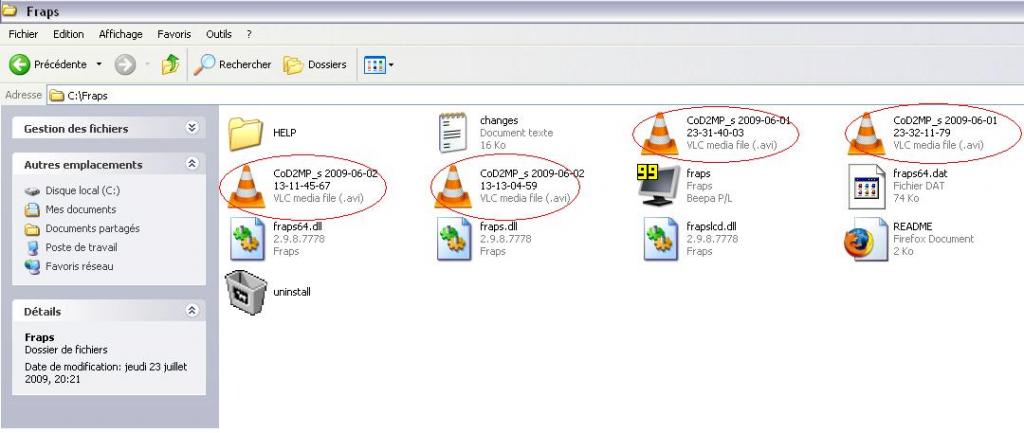Expand the Gestion des fichiers panel

(x=191, y=128)
